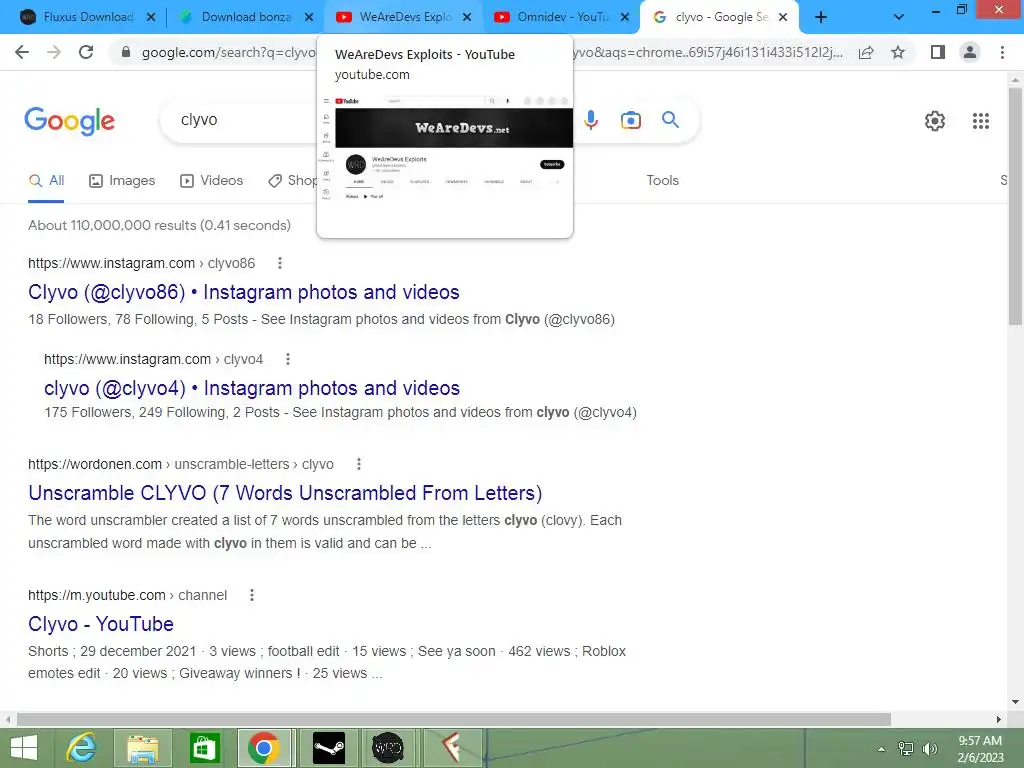
Task: Open Steam from the taskbar
Action: (328, 748)
